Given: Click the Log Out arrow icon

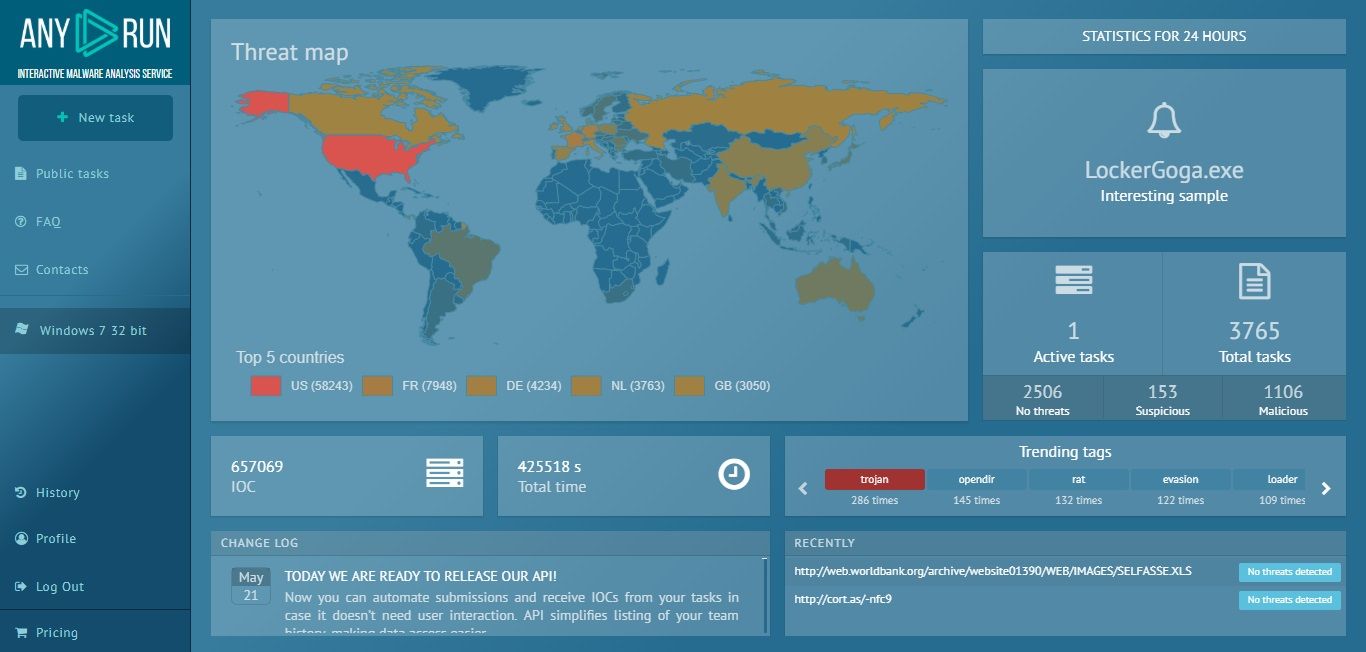Looking at the screenshot, I should point(21,587).
